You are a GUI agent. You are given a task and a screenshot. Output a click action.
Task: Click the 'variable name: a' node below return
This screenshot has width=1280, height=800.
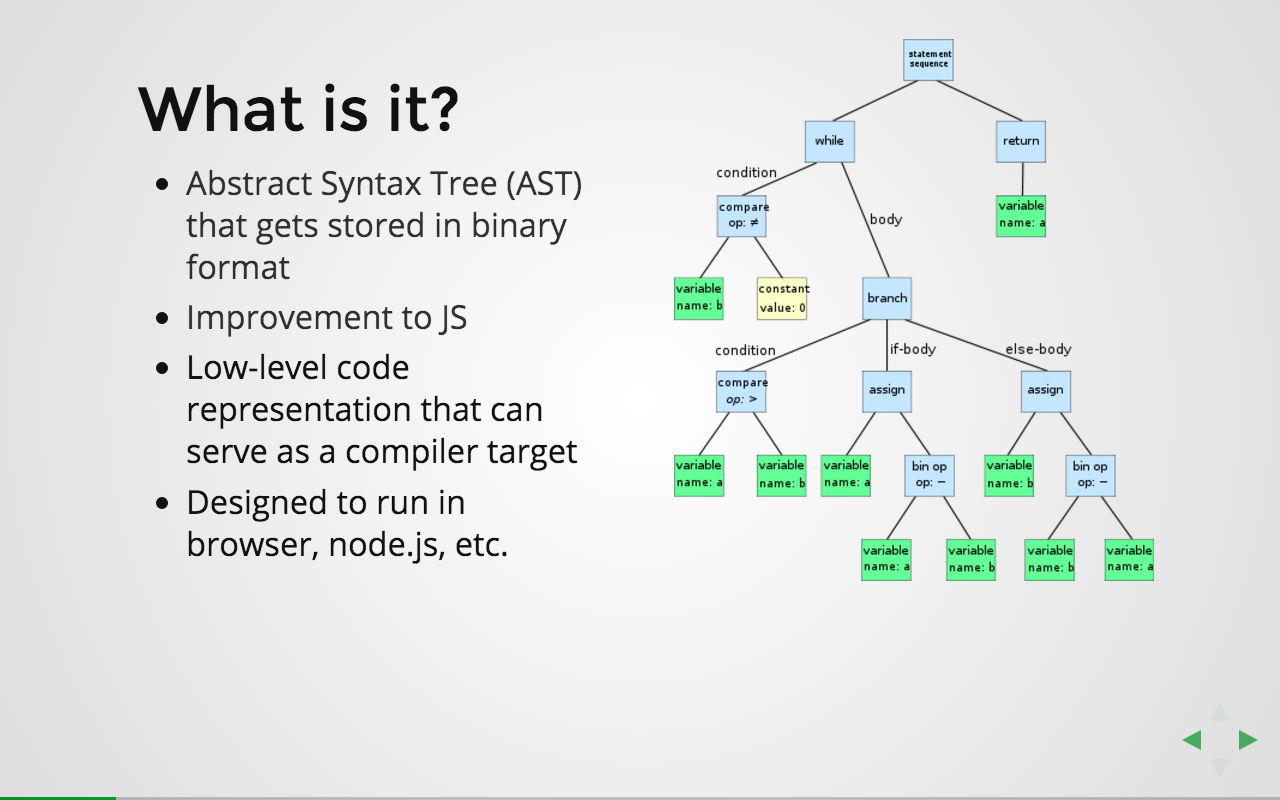tap(1021, 215)
